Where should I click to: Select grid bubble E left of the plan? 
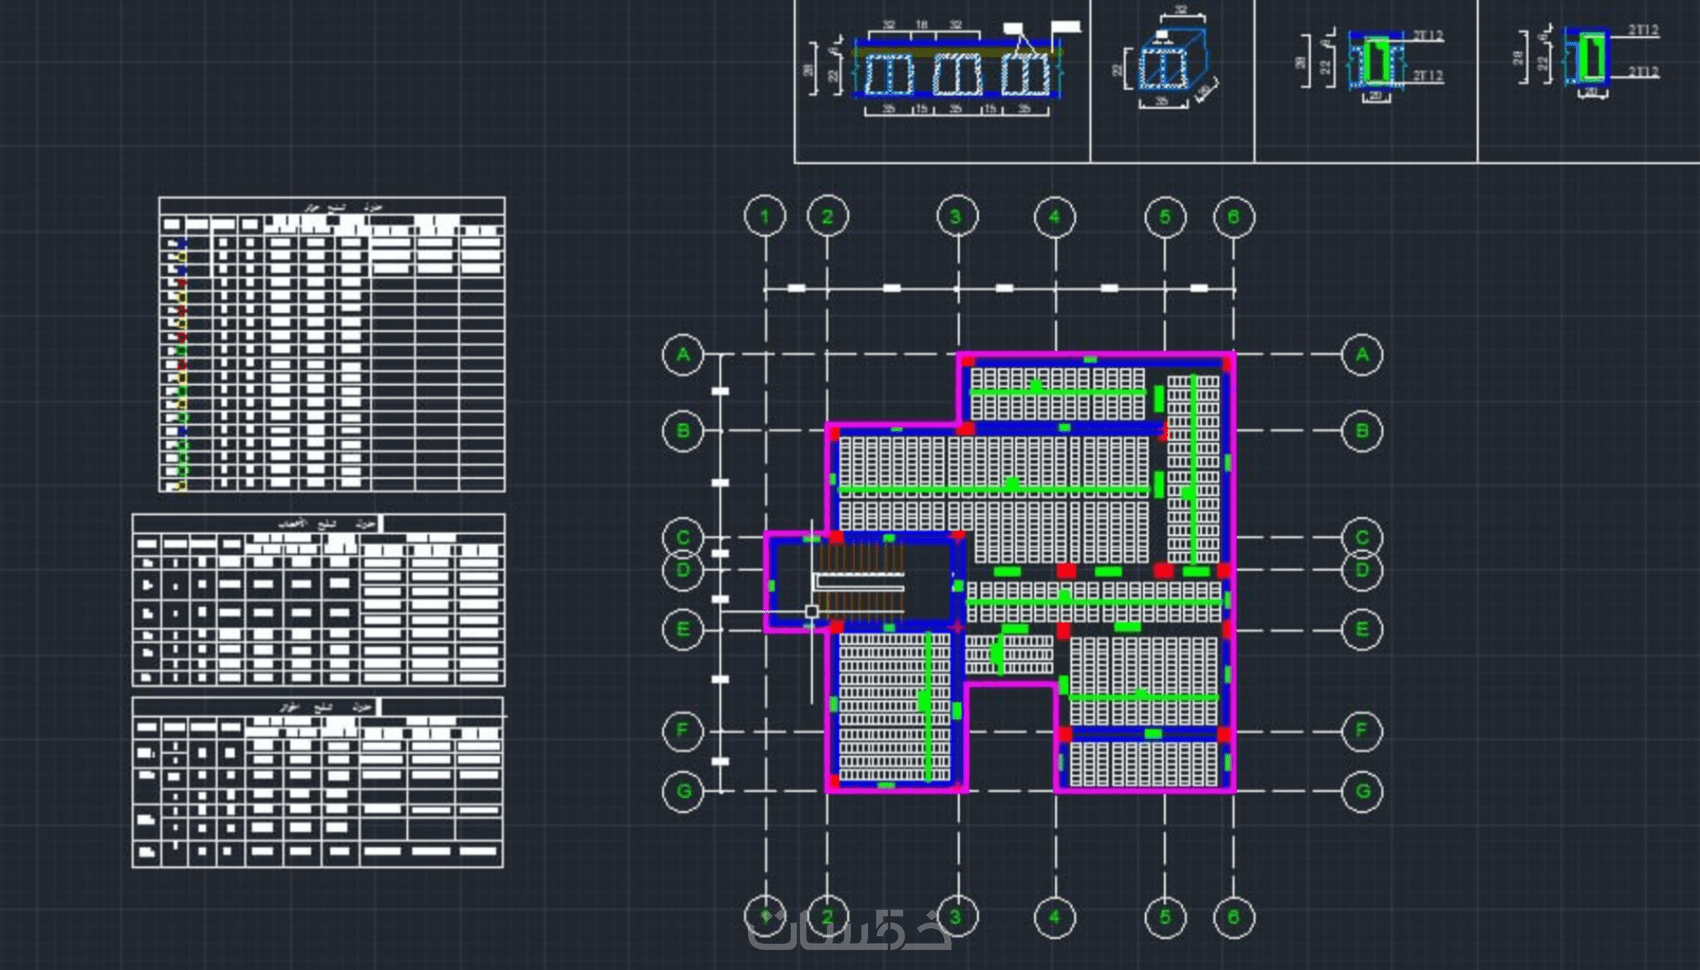coord(683,629)
